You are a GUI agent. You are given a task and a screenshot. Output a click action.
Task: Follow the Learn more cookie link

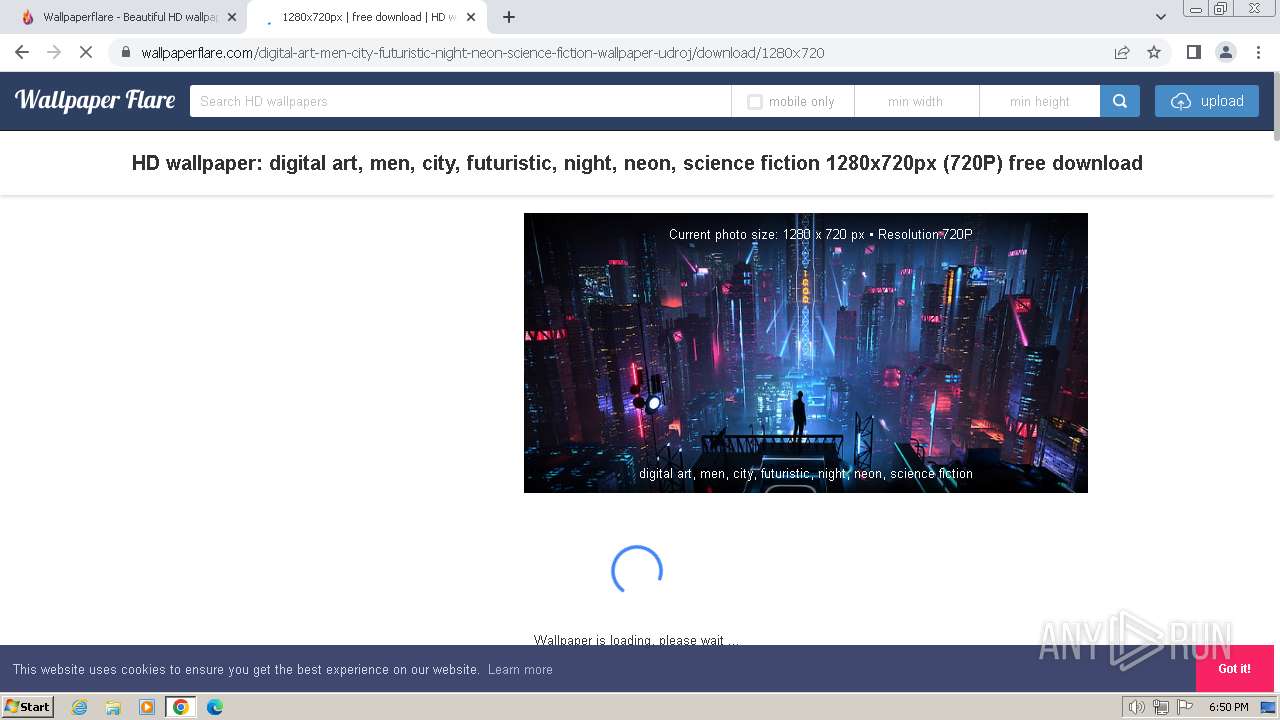pos(520,669)
